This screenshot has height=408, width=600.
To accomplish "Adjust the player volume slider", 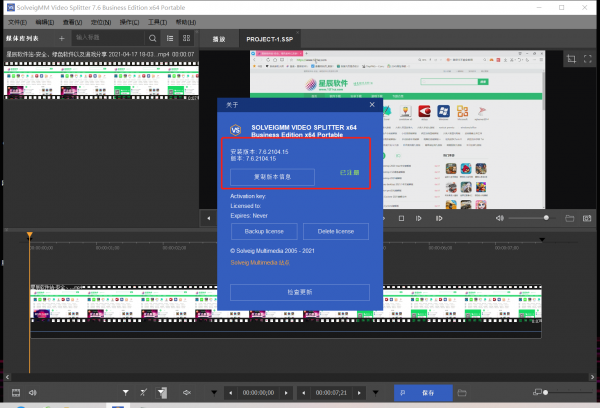I will tap(532, 218).
